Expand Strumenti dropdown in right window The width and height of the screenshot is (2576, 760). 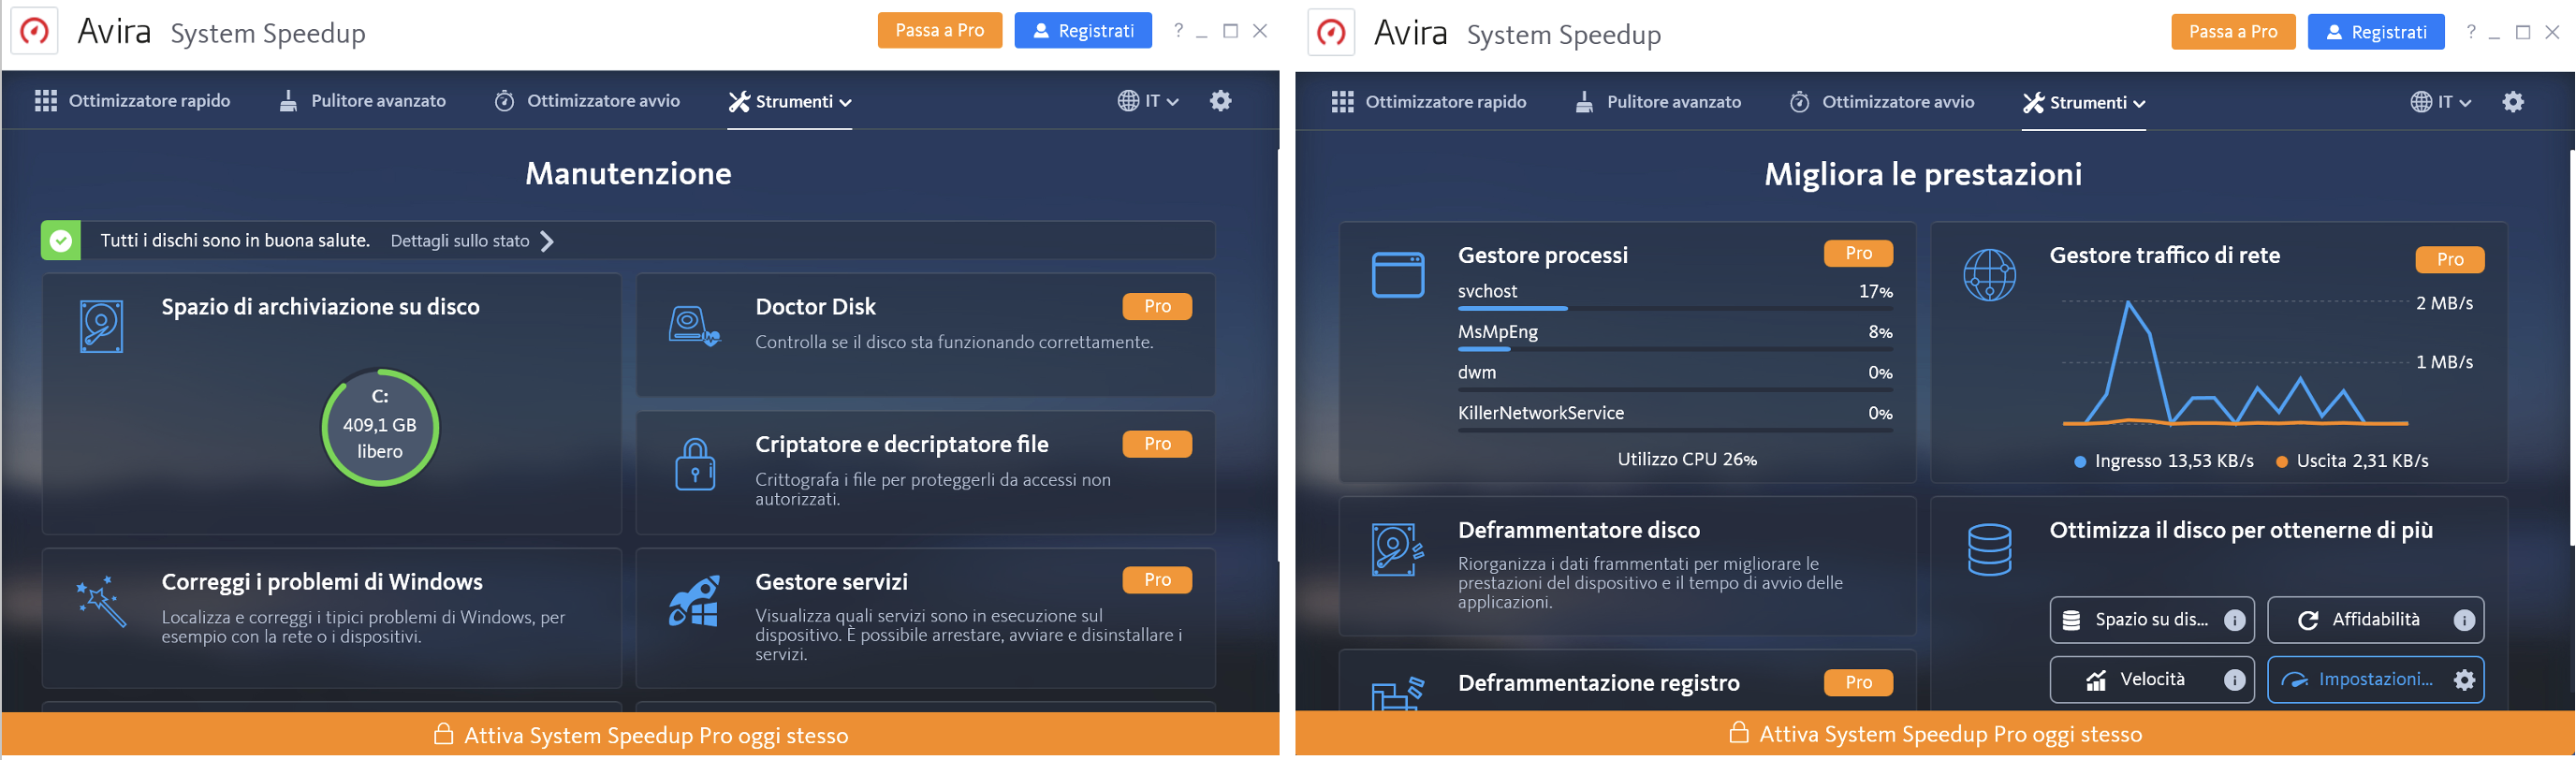coord(2084,103)
